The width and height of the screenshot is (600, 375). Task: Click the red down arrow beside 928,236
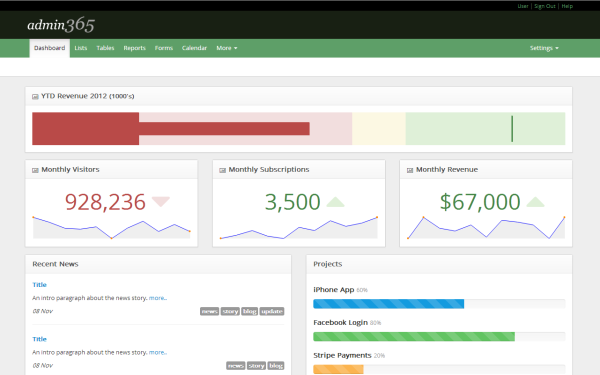161,202
